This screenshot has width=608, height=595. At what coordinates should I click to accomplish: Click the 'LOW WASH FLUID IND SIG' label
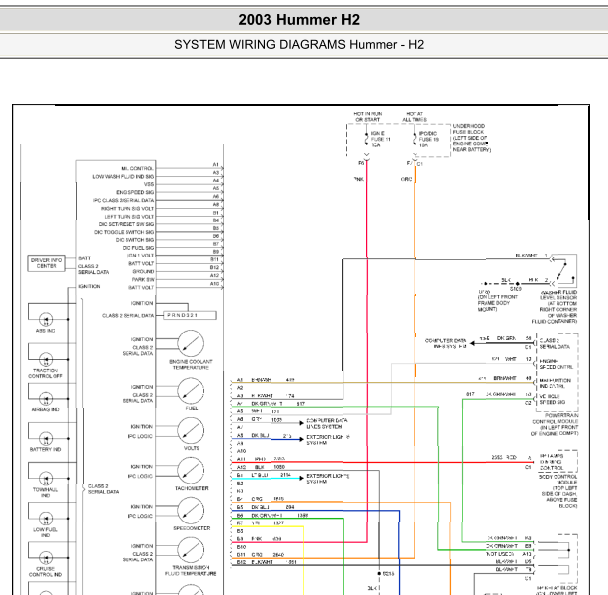coord(123,176)
